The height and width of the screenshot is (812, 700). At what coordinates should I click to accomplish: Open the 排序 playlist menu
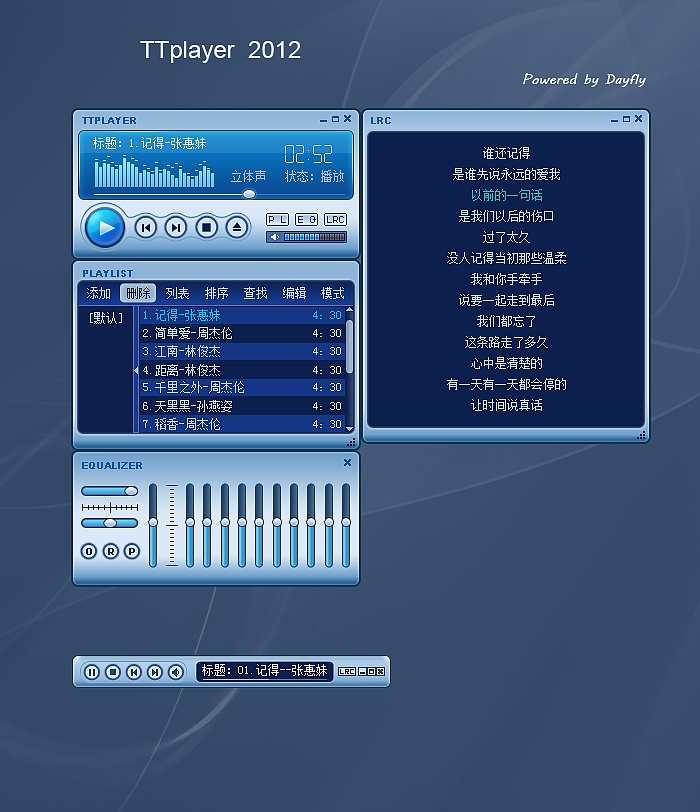(216, 293)
